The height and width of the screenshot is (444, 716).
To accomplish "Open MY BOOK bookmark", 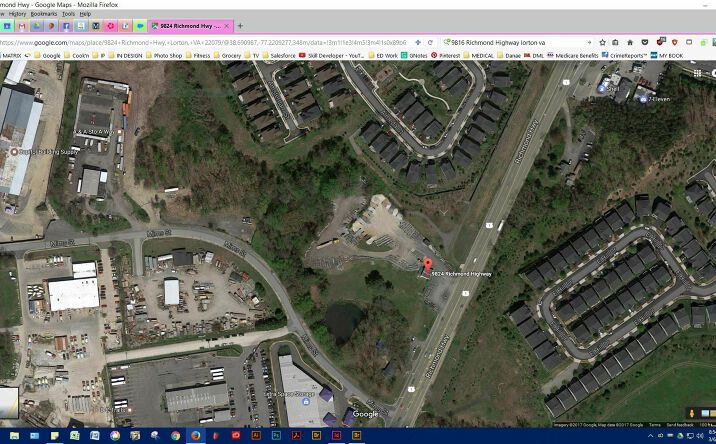I will (x=667, y=55).
